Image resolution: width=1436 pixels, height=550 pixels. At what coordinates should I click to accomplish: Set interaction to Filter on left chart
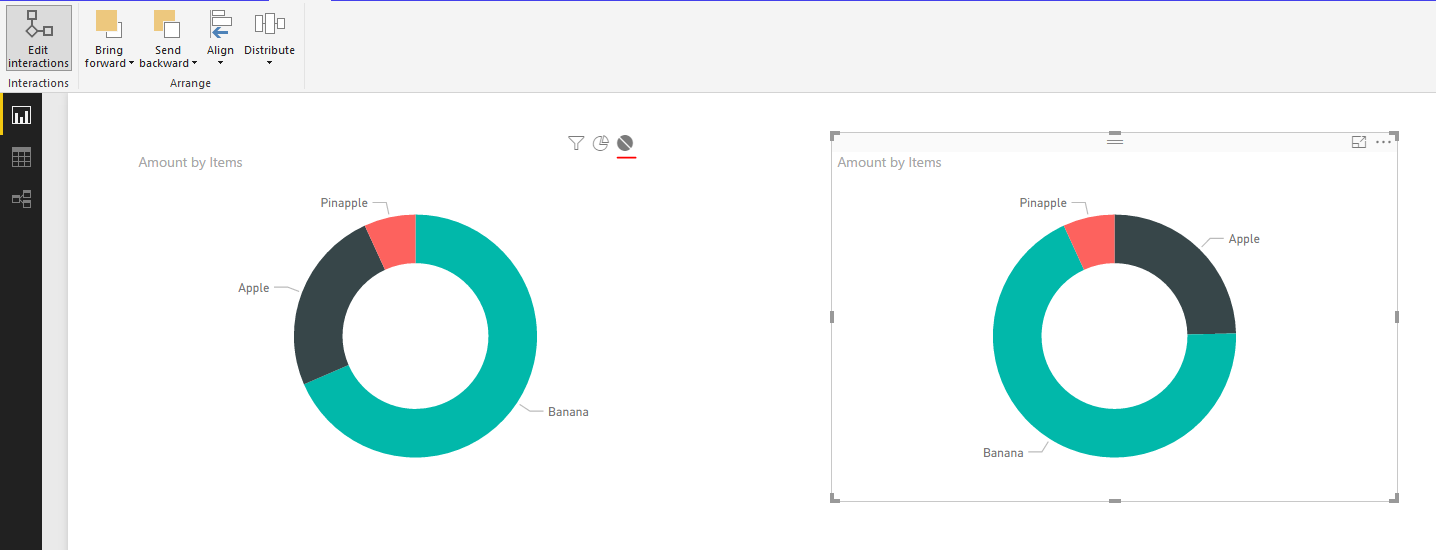(x=576, y=143)
